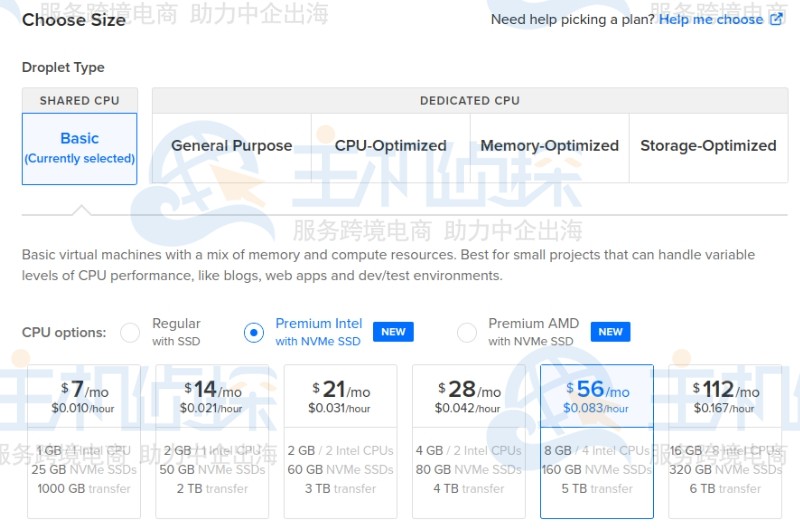The height and width of the screenshot is (530, 800).
Task: Click the SHARED CPU header label
Action: [79, 101]
